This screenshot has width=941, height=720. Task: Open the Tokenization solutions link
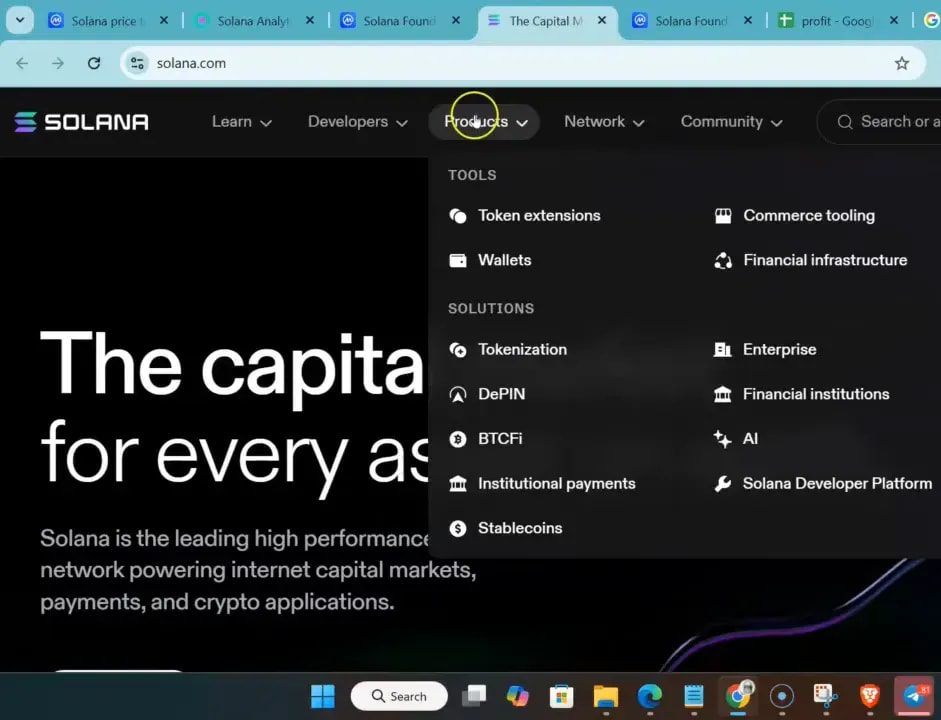(x=522, y=350)
